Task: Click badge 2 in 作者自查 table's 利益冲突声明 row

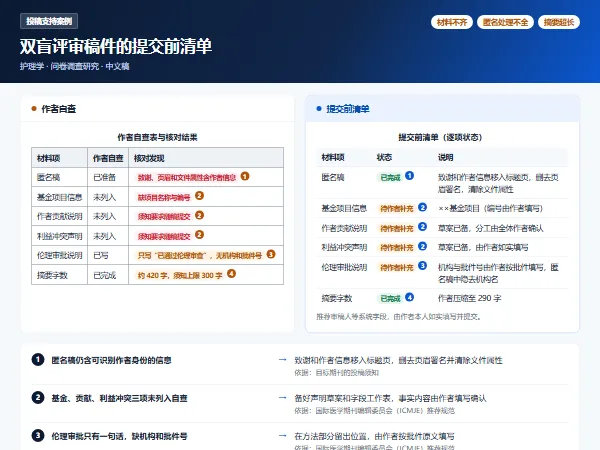Action: coord(199,235)
